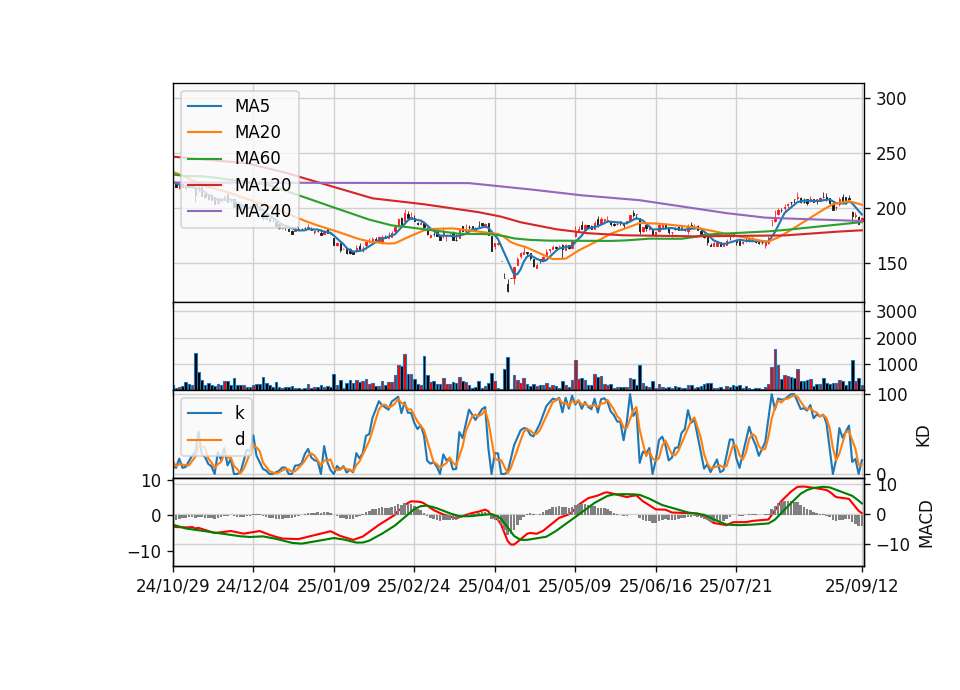The height and width of the screenshot is (690, 960).
Task: Click the MA120 legend label
Action: pyautogui.click(x=263, y=184)
